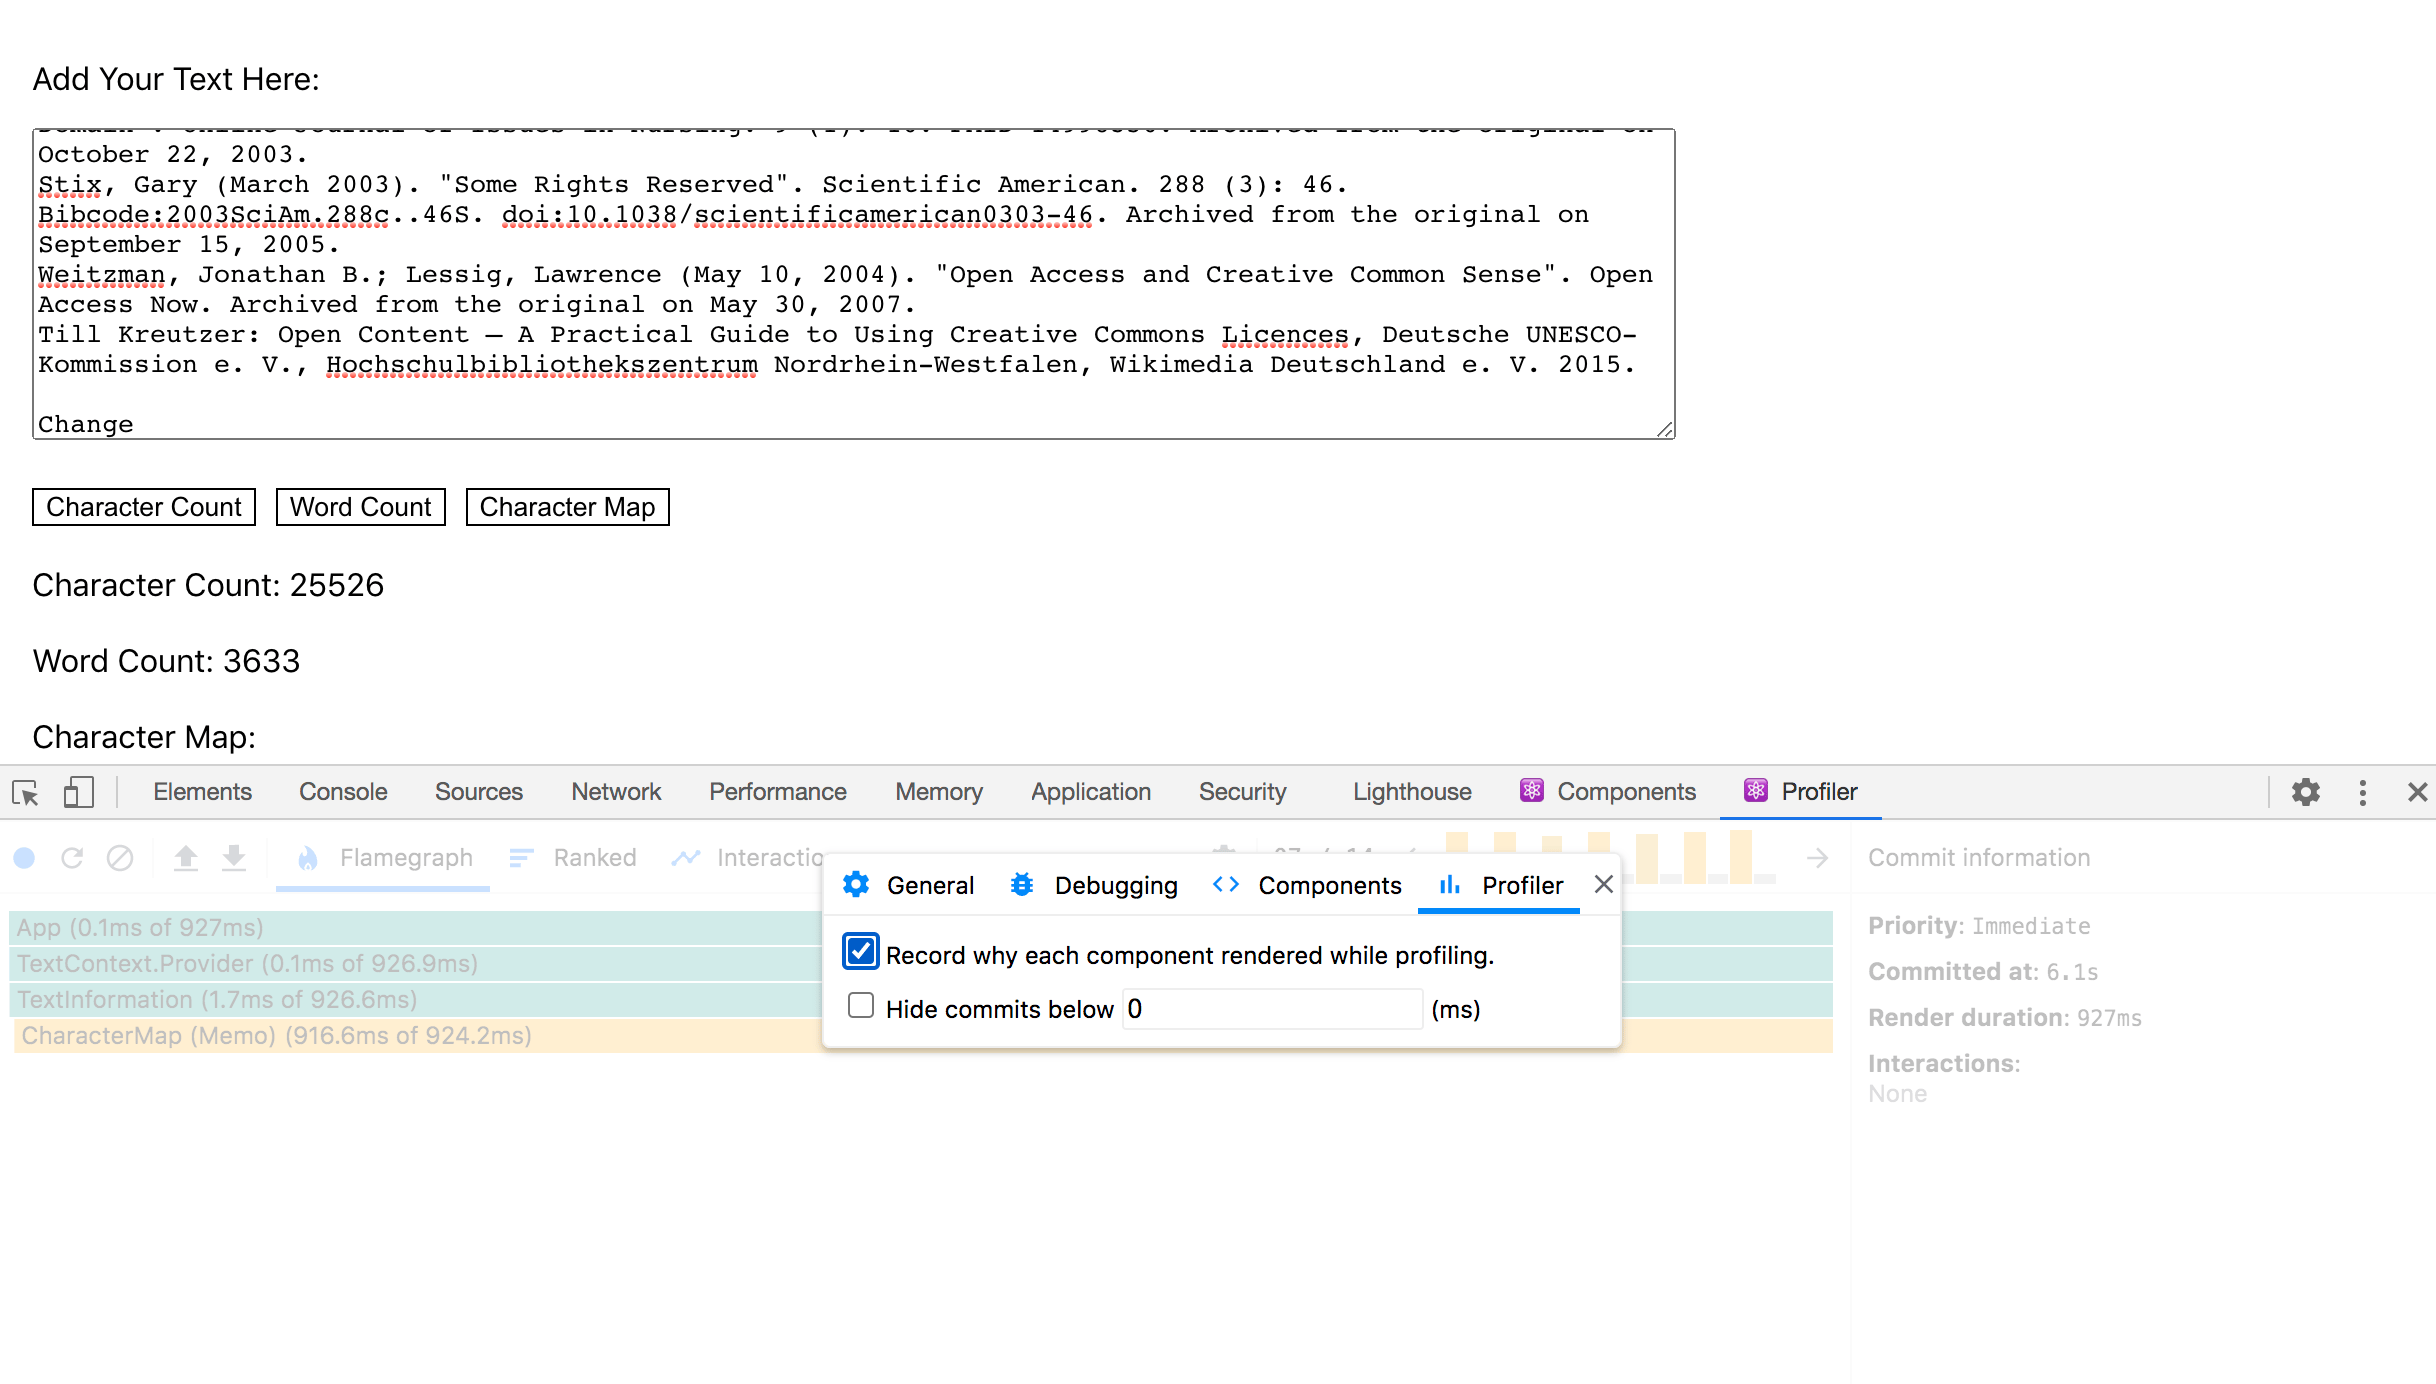
Task: Open the Debugging settings tab
Action: (x=1094, y=885)
